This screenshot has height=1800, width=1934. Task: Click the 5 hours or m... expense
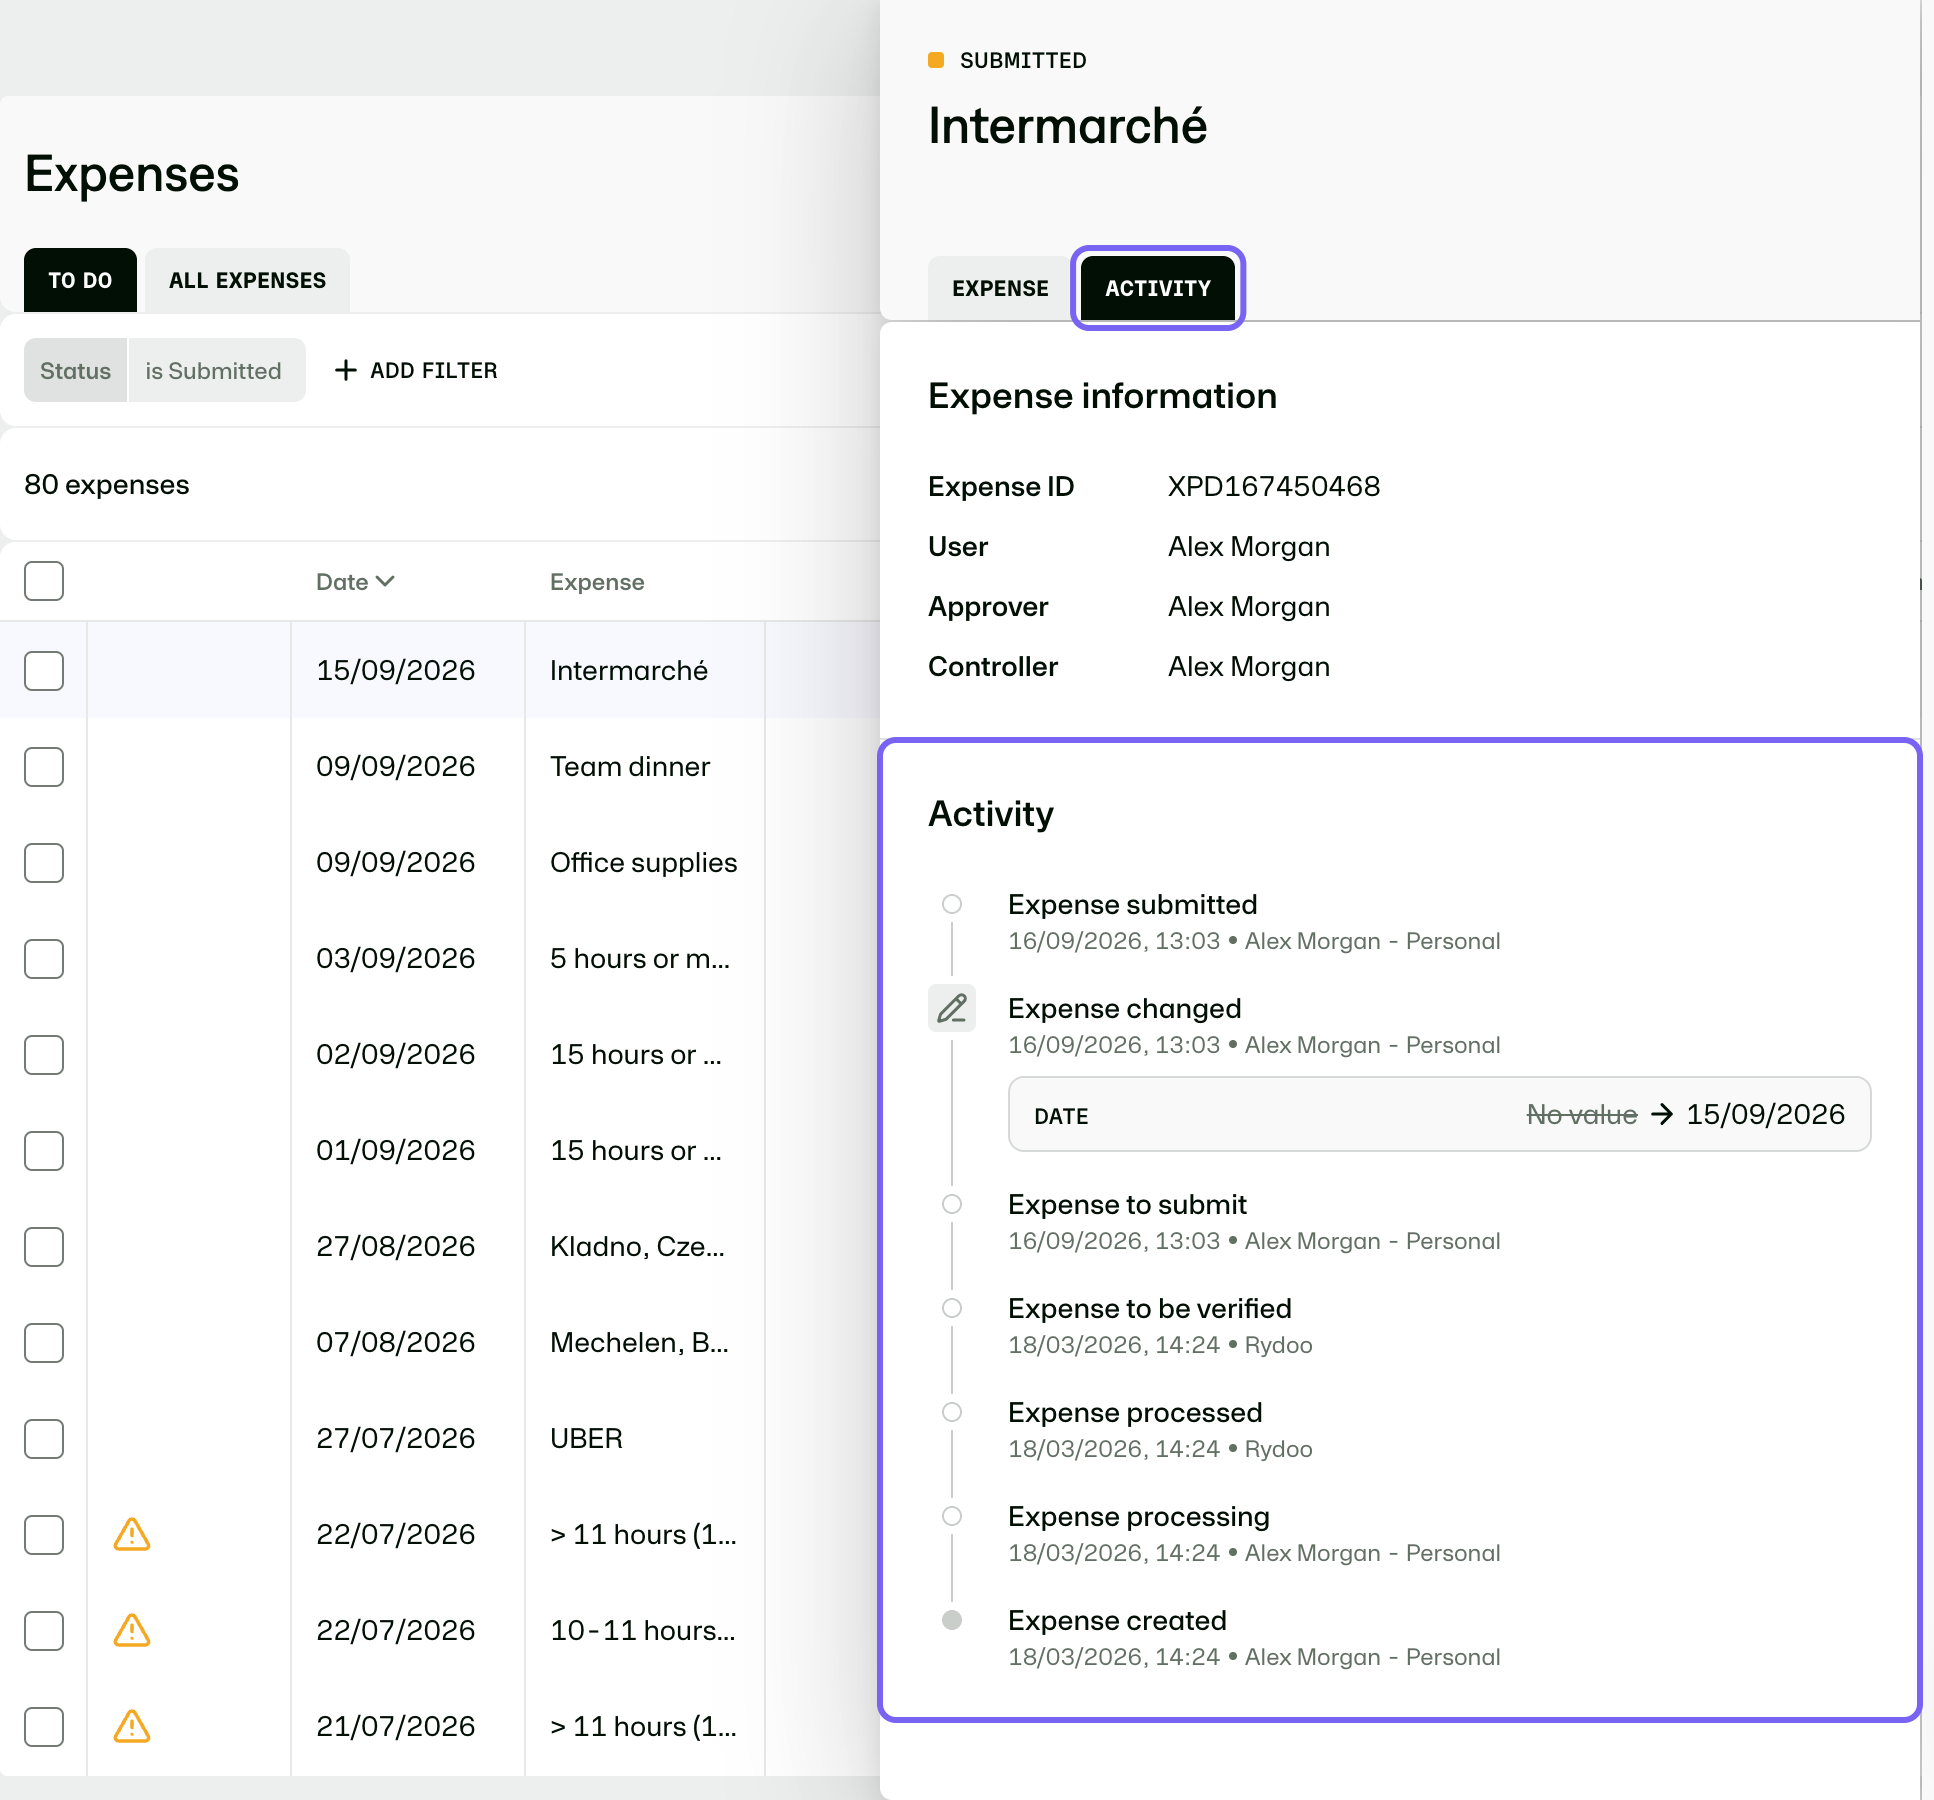(x=640, y=958)
